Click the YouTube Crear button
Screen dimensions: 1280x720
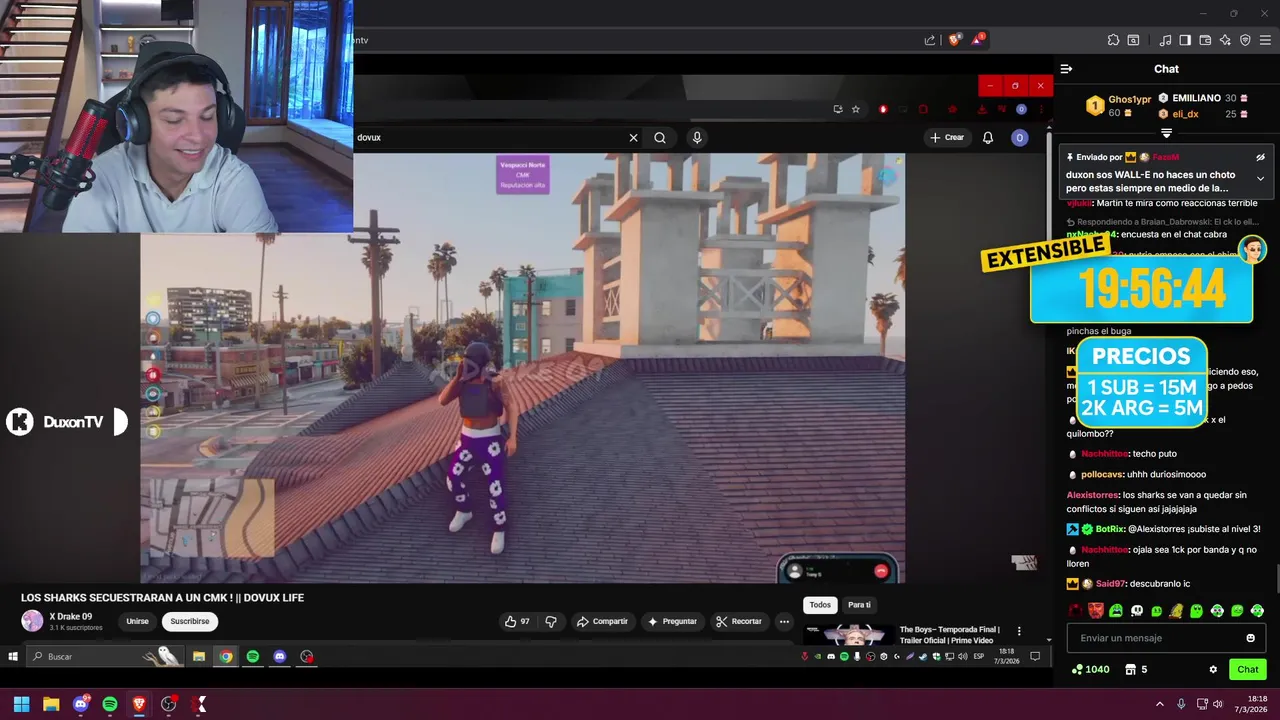pyautogui.click(x=946, y=138)
